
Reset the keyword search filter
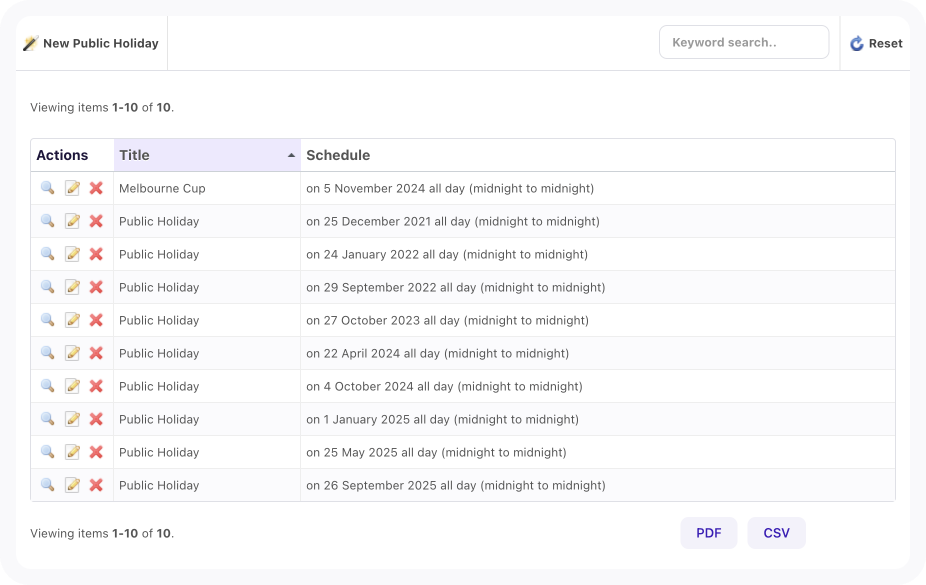pyautogui.click(x=876, y=43)
